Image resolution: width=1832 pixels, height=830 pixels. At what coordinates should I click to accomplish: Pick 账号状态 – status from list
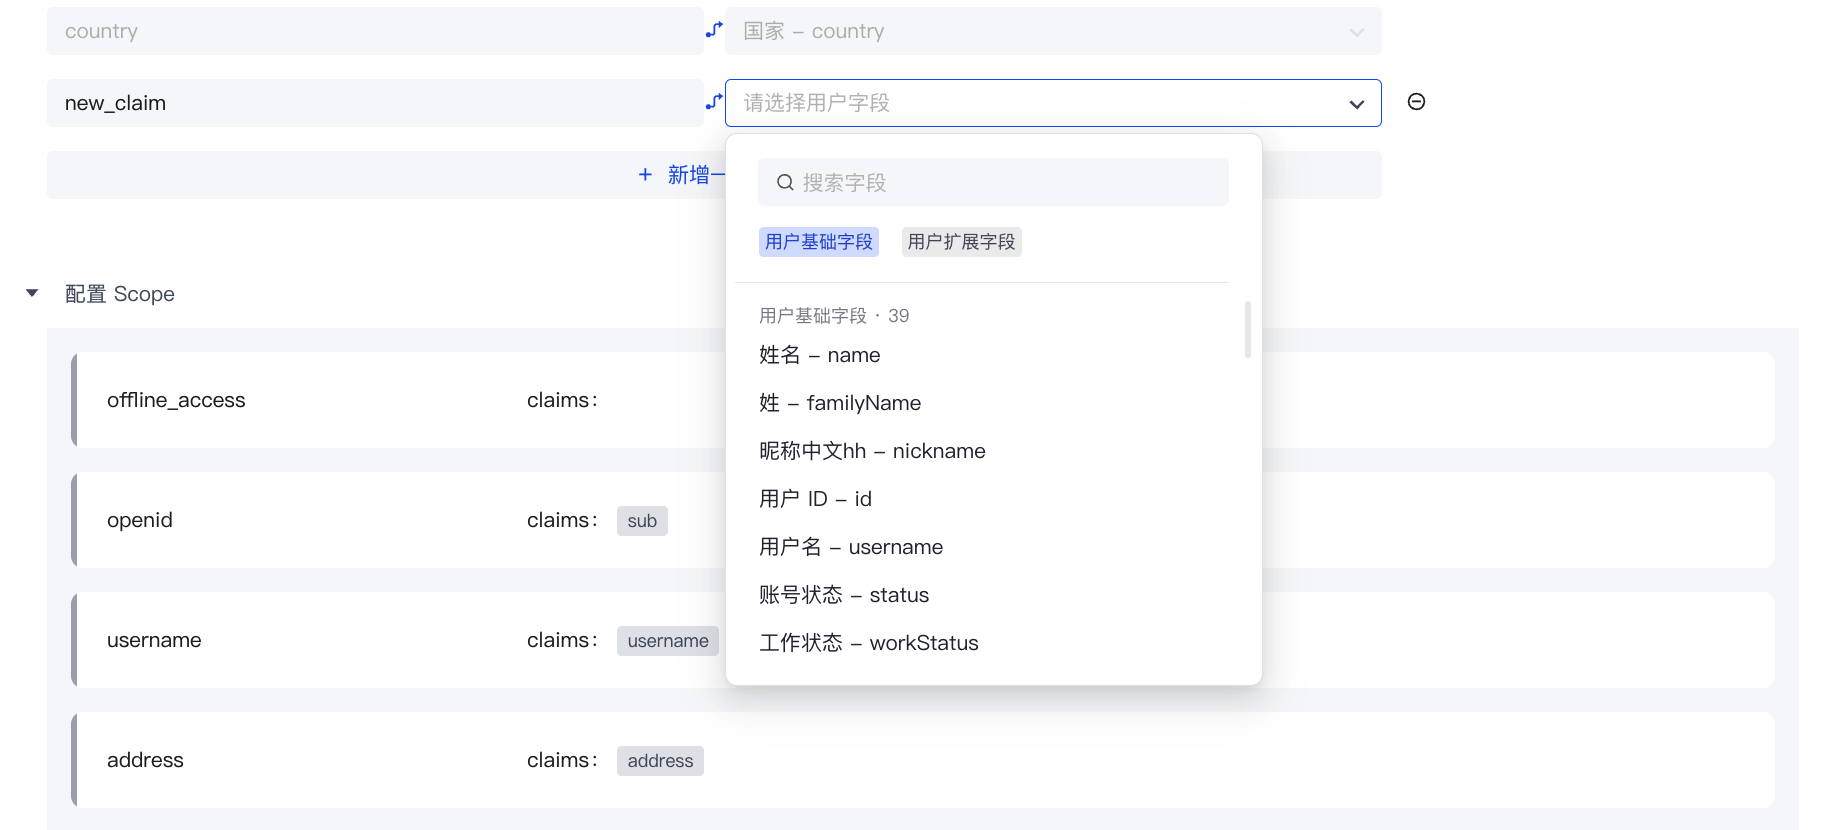pyautogui.click(x=843, y=595)
